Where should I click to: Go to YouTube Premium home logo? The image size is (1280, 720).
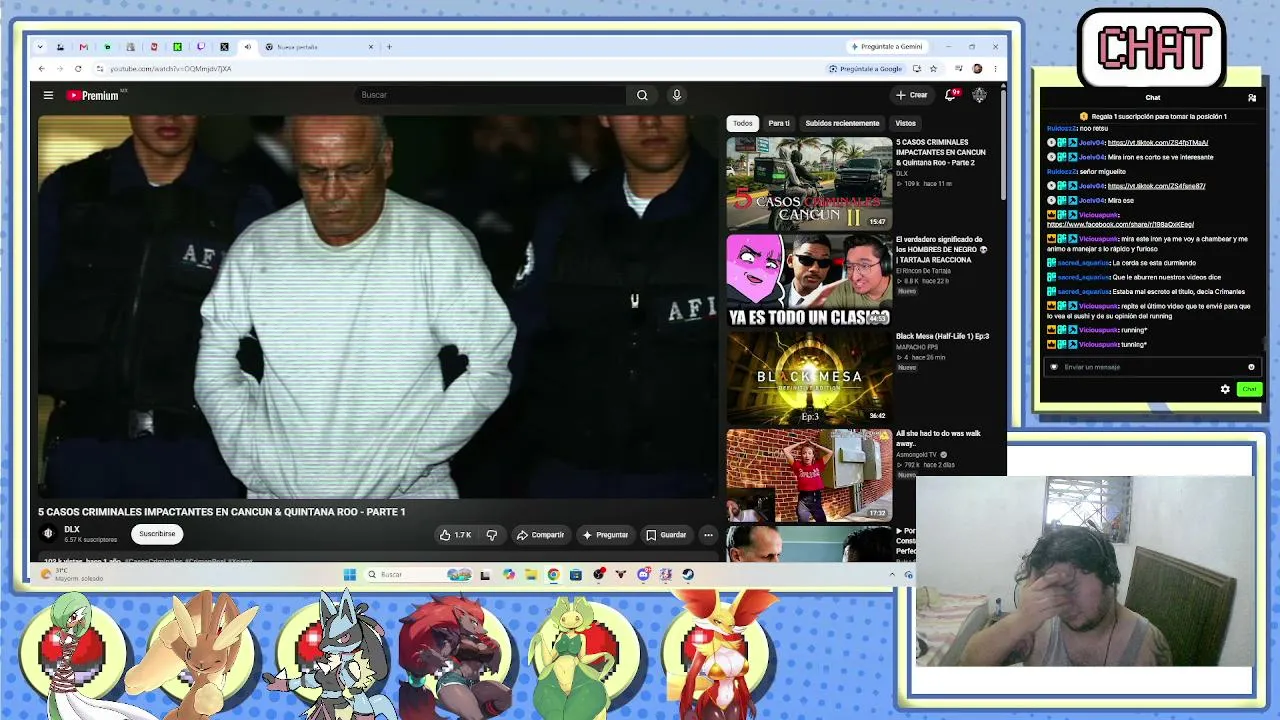click(x=93, y=95)
